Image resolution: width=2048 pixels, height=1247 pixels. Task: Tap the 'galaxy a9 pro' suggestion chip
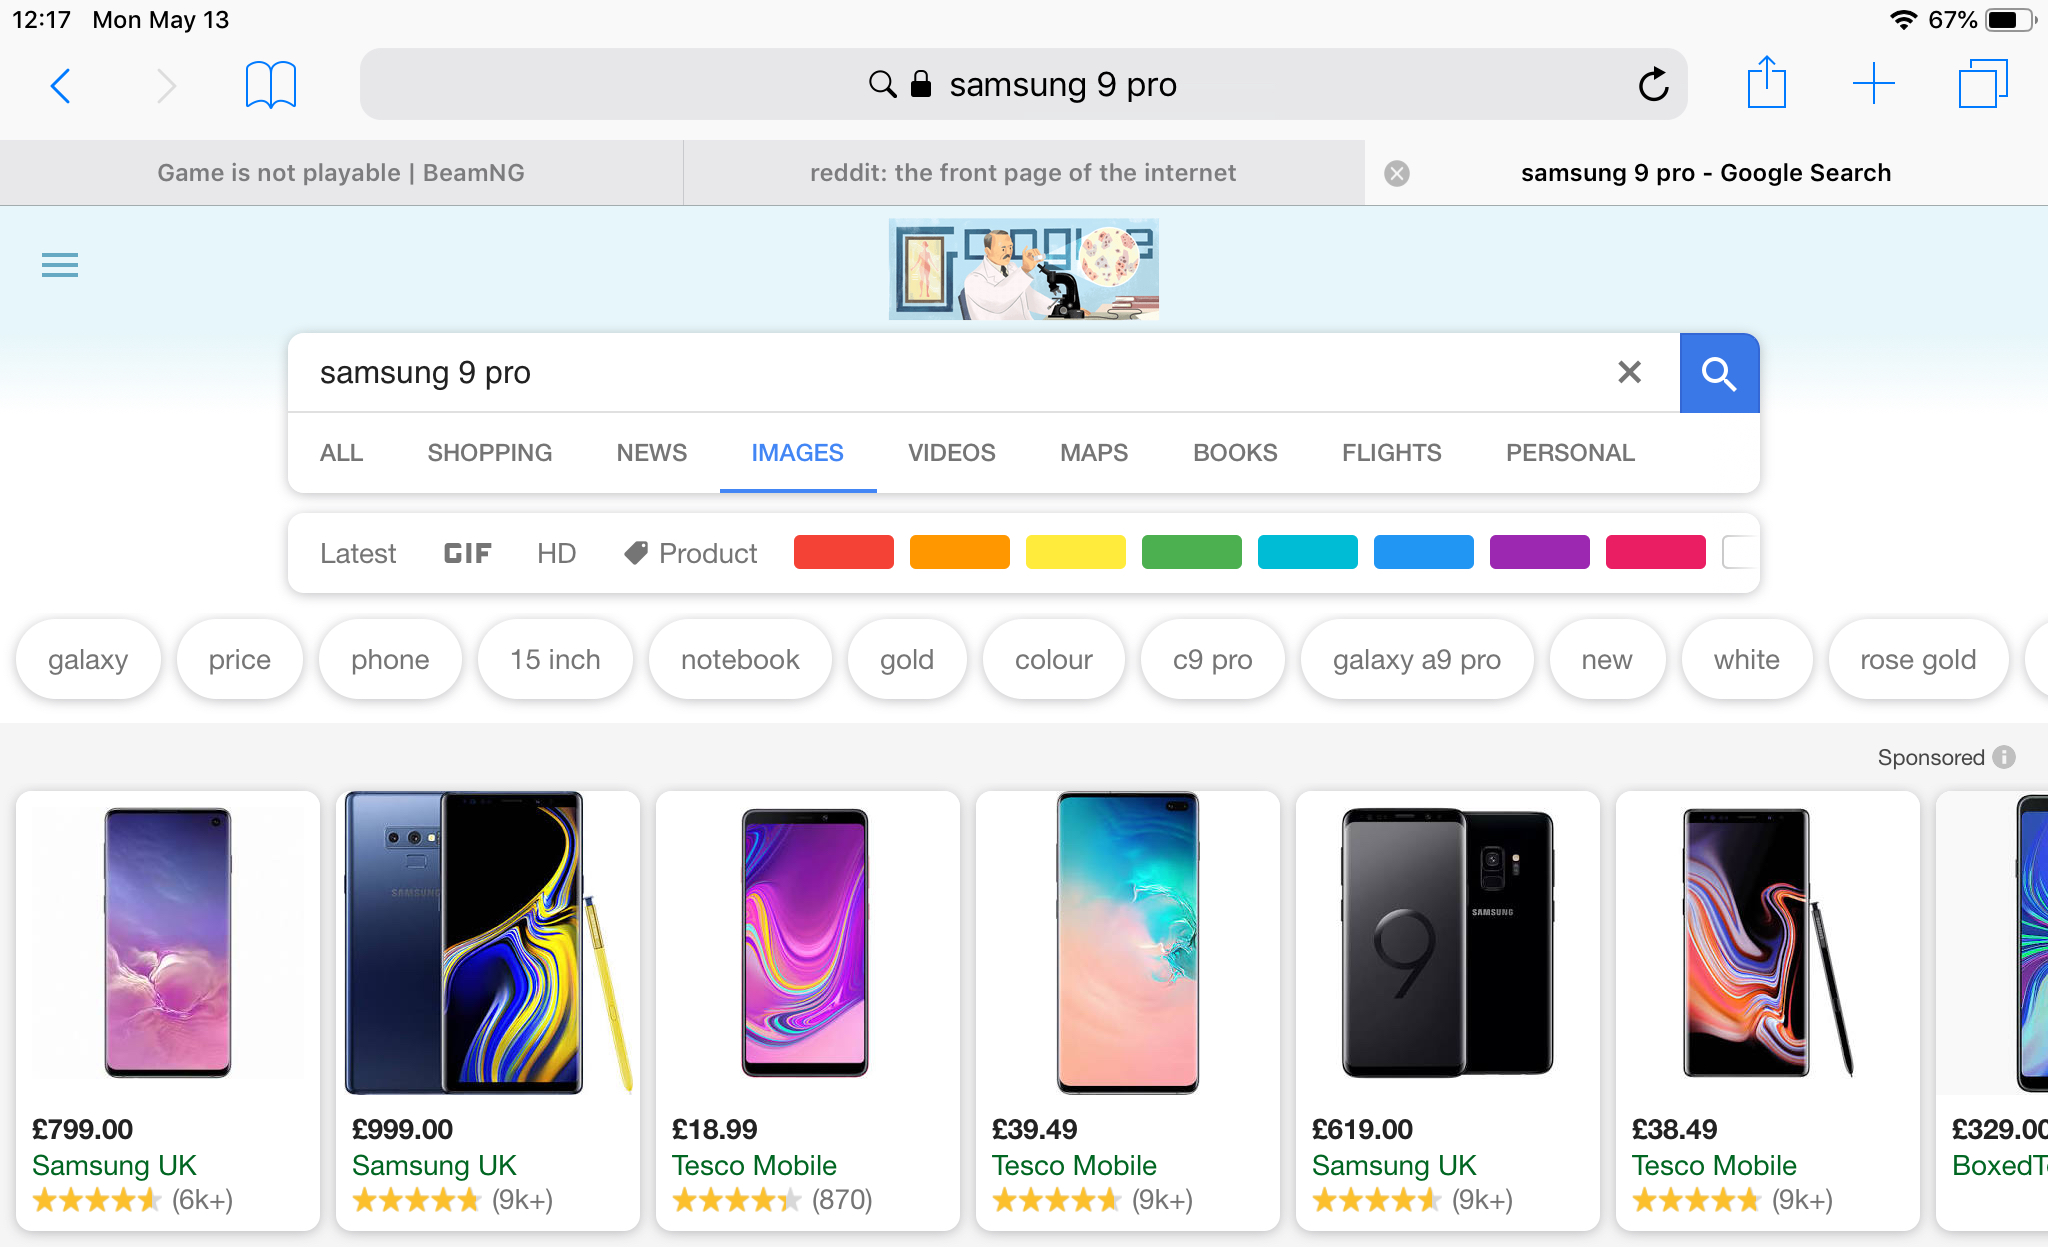coord(1416,660)
